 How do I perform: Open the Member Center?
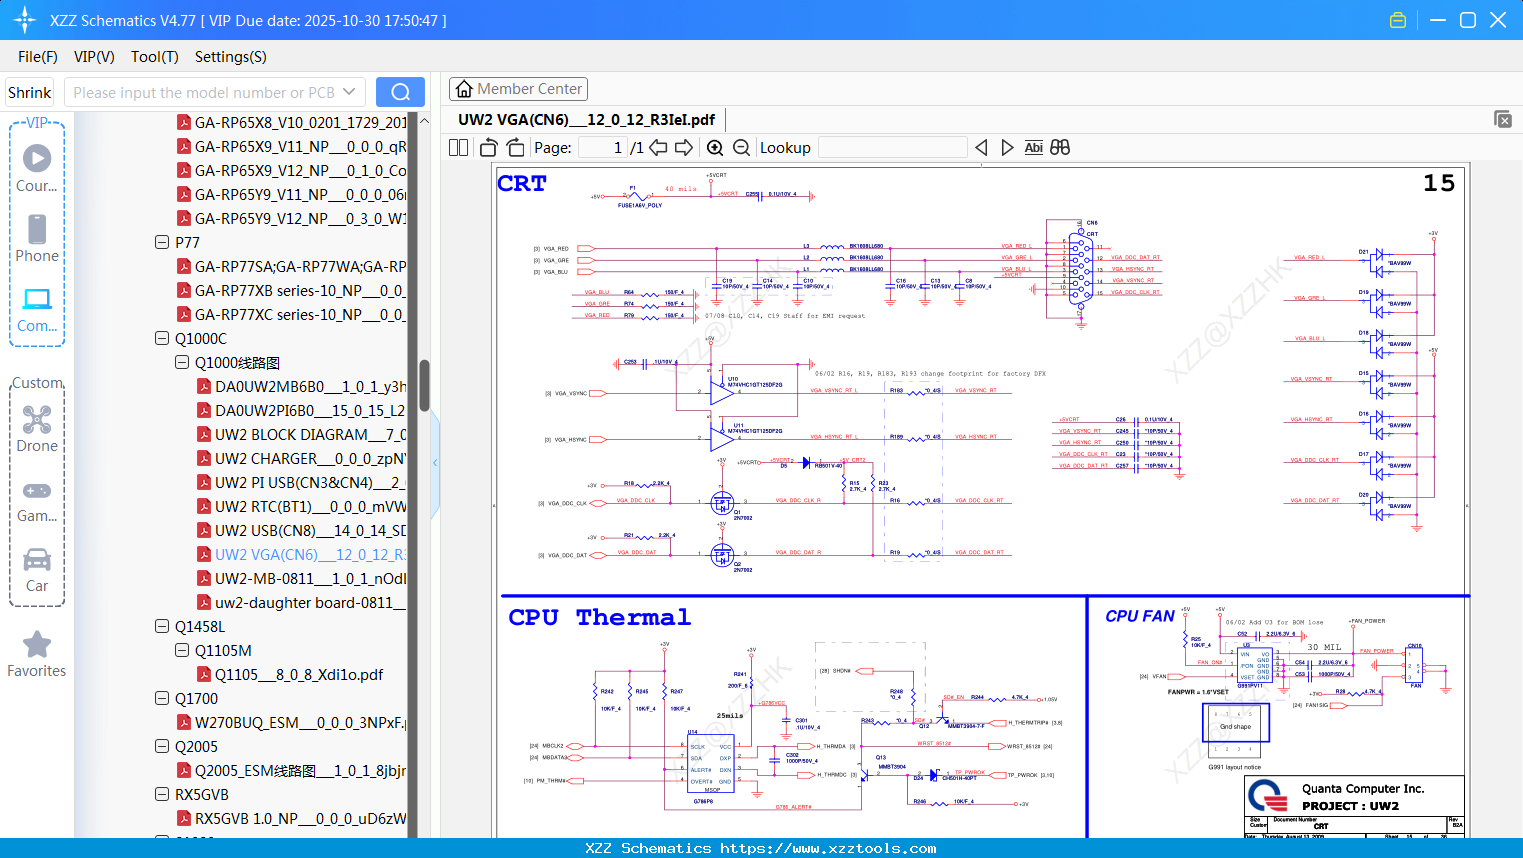pyautogui.click(x=518, y=89)
